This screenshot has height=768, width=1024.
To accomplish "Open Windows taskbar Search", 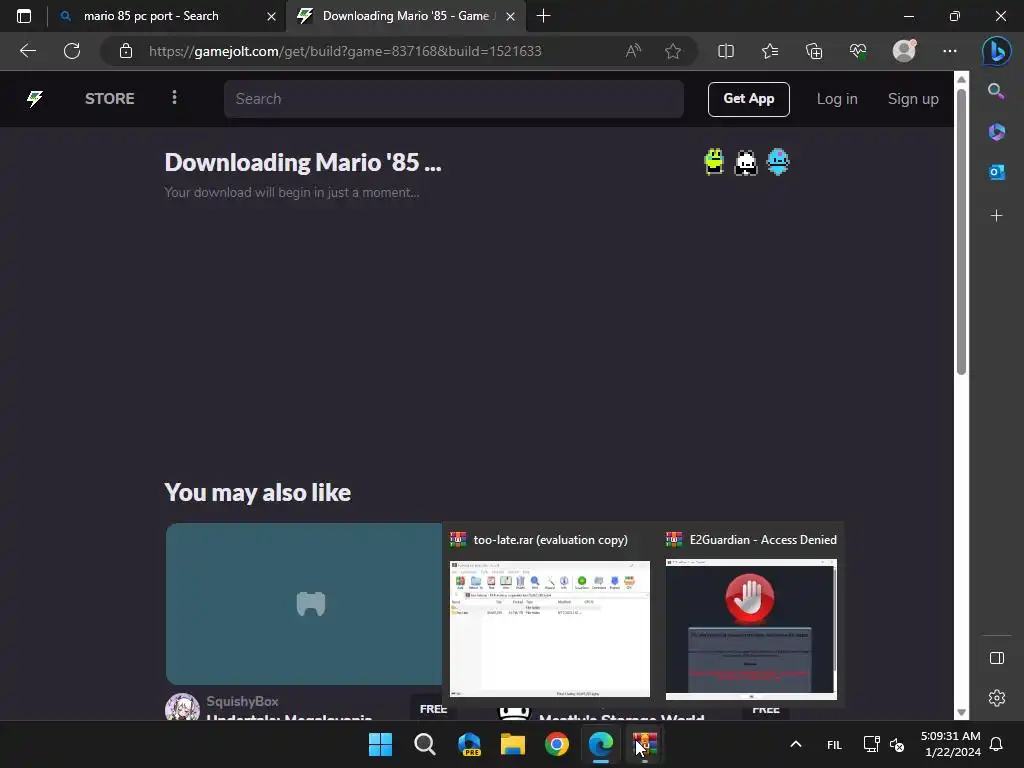I will point(424,744).
